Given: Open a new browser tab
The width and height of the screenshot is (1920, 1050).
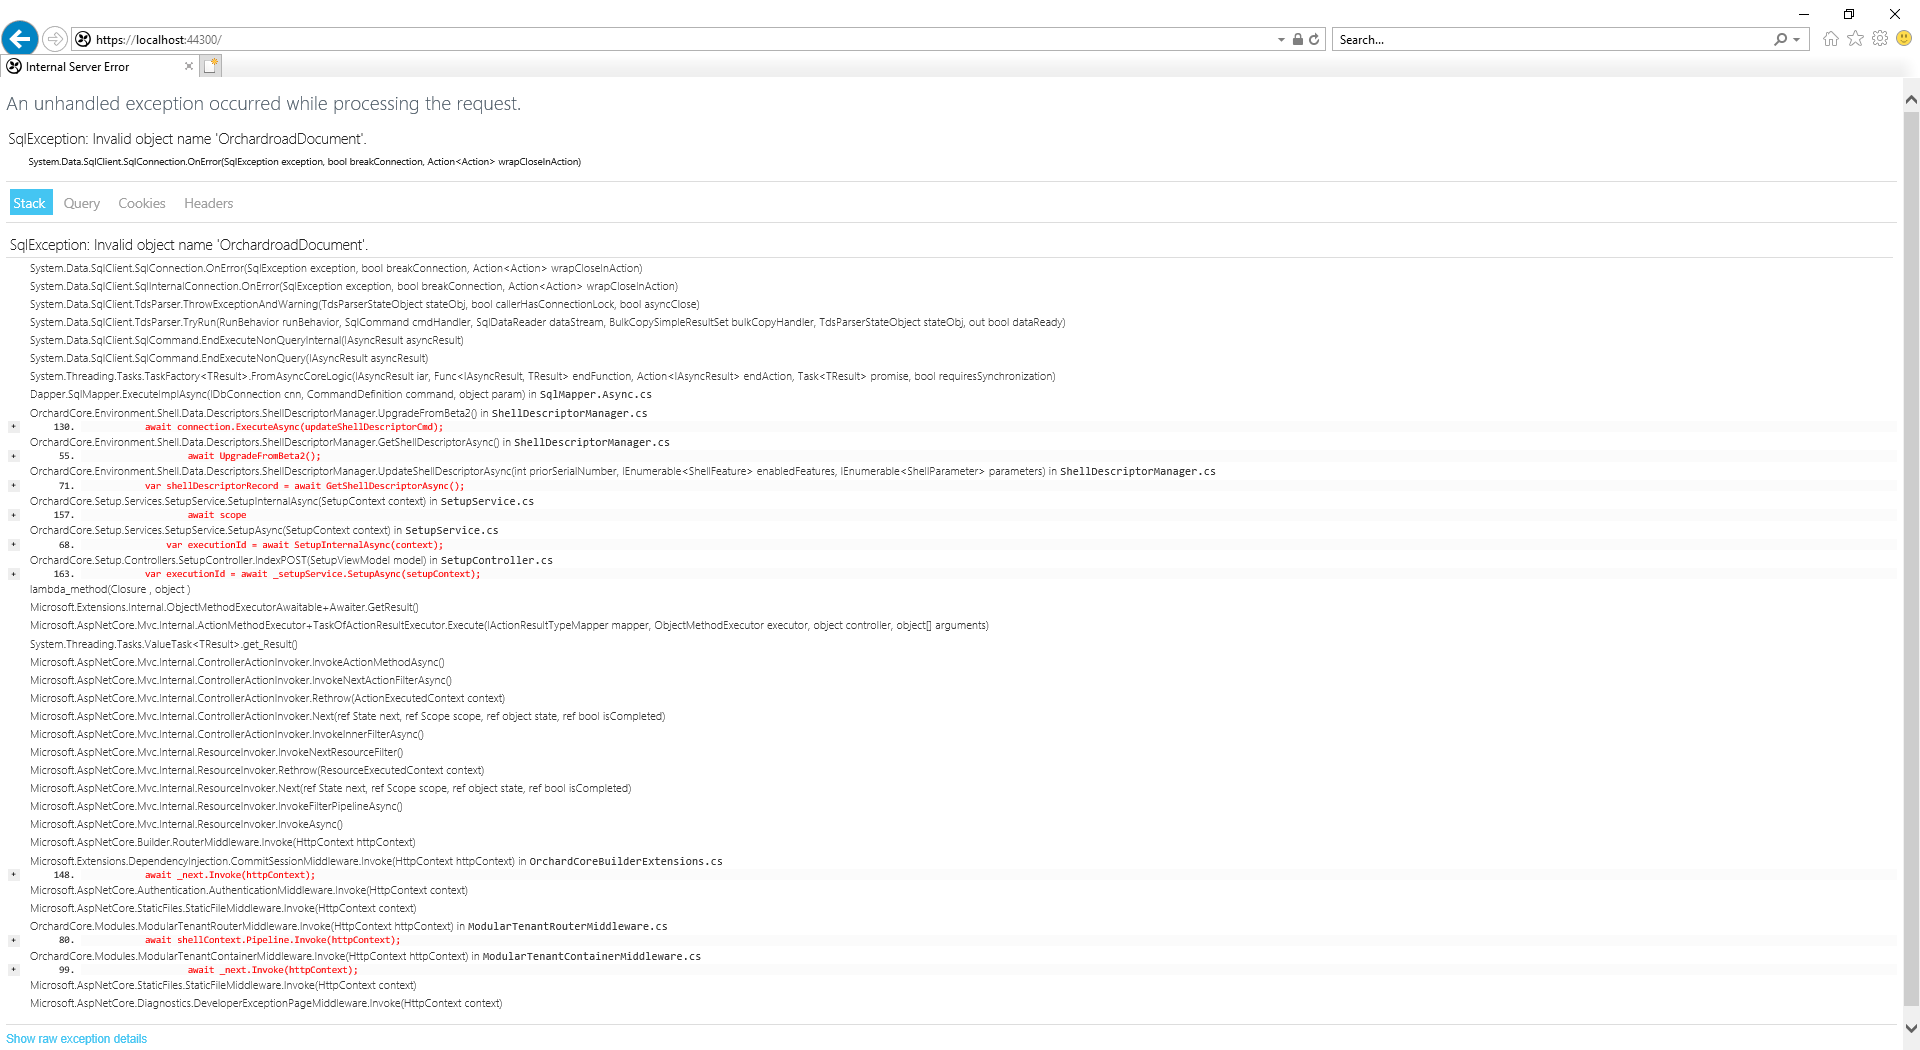Looking at the screenshot, I should point(211,65).
